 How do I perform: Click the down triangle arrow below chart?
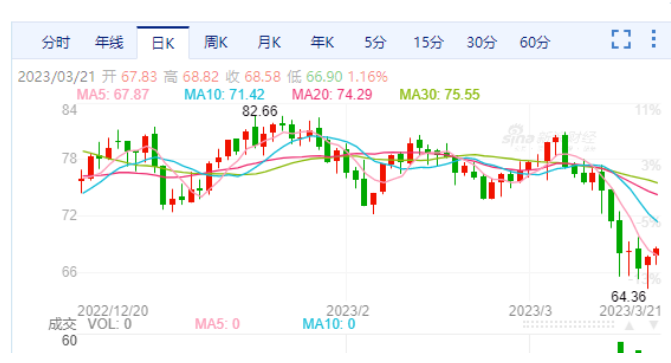(654, 325)
